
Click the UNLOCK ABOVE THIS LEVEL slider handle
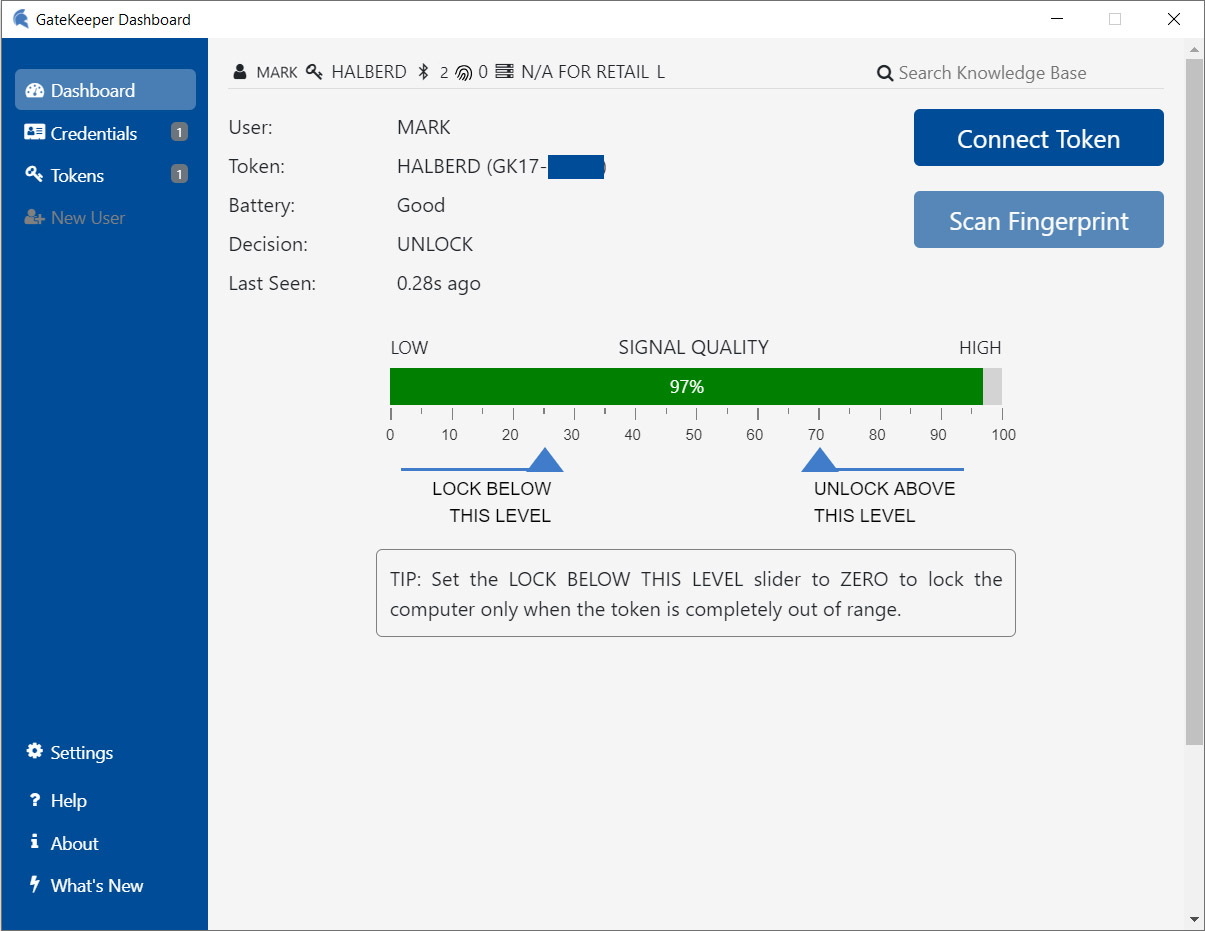[820, 460]
